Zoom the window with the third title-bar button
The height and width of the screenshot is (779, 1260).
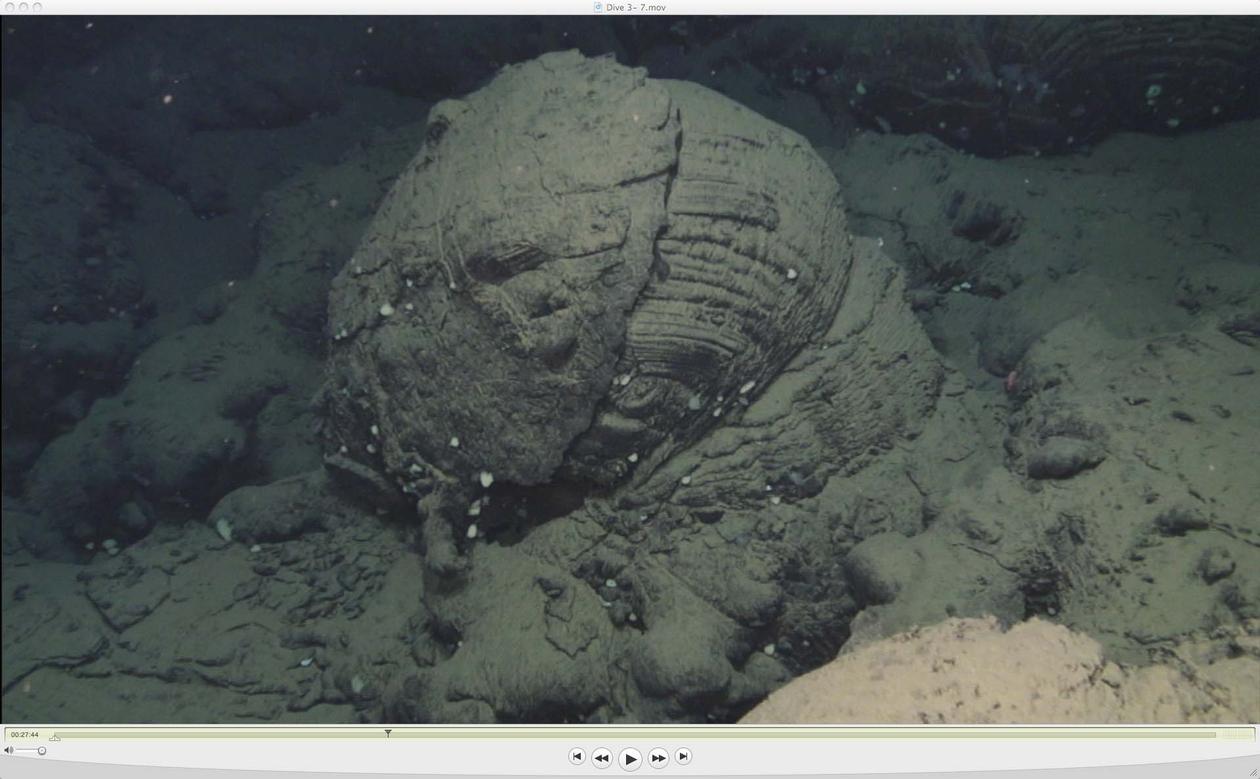(x=38, y=7)
